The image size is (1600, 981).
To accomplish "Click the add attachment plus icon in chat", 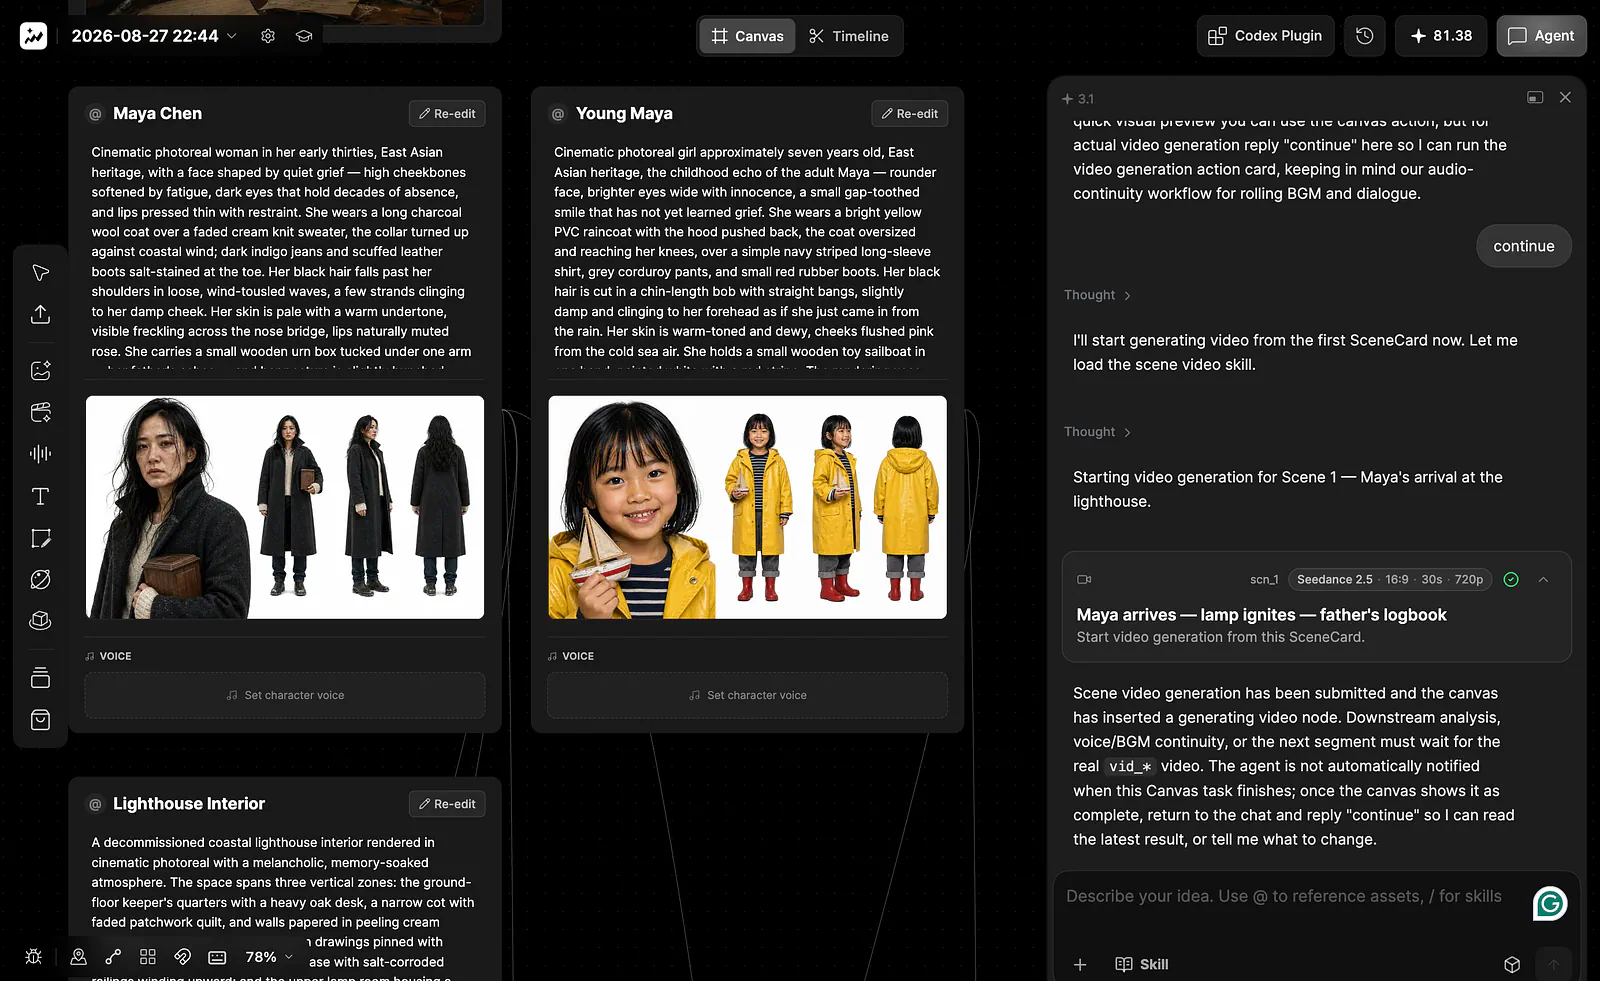I will [1080, 964].
